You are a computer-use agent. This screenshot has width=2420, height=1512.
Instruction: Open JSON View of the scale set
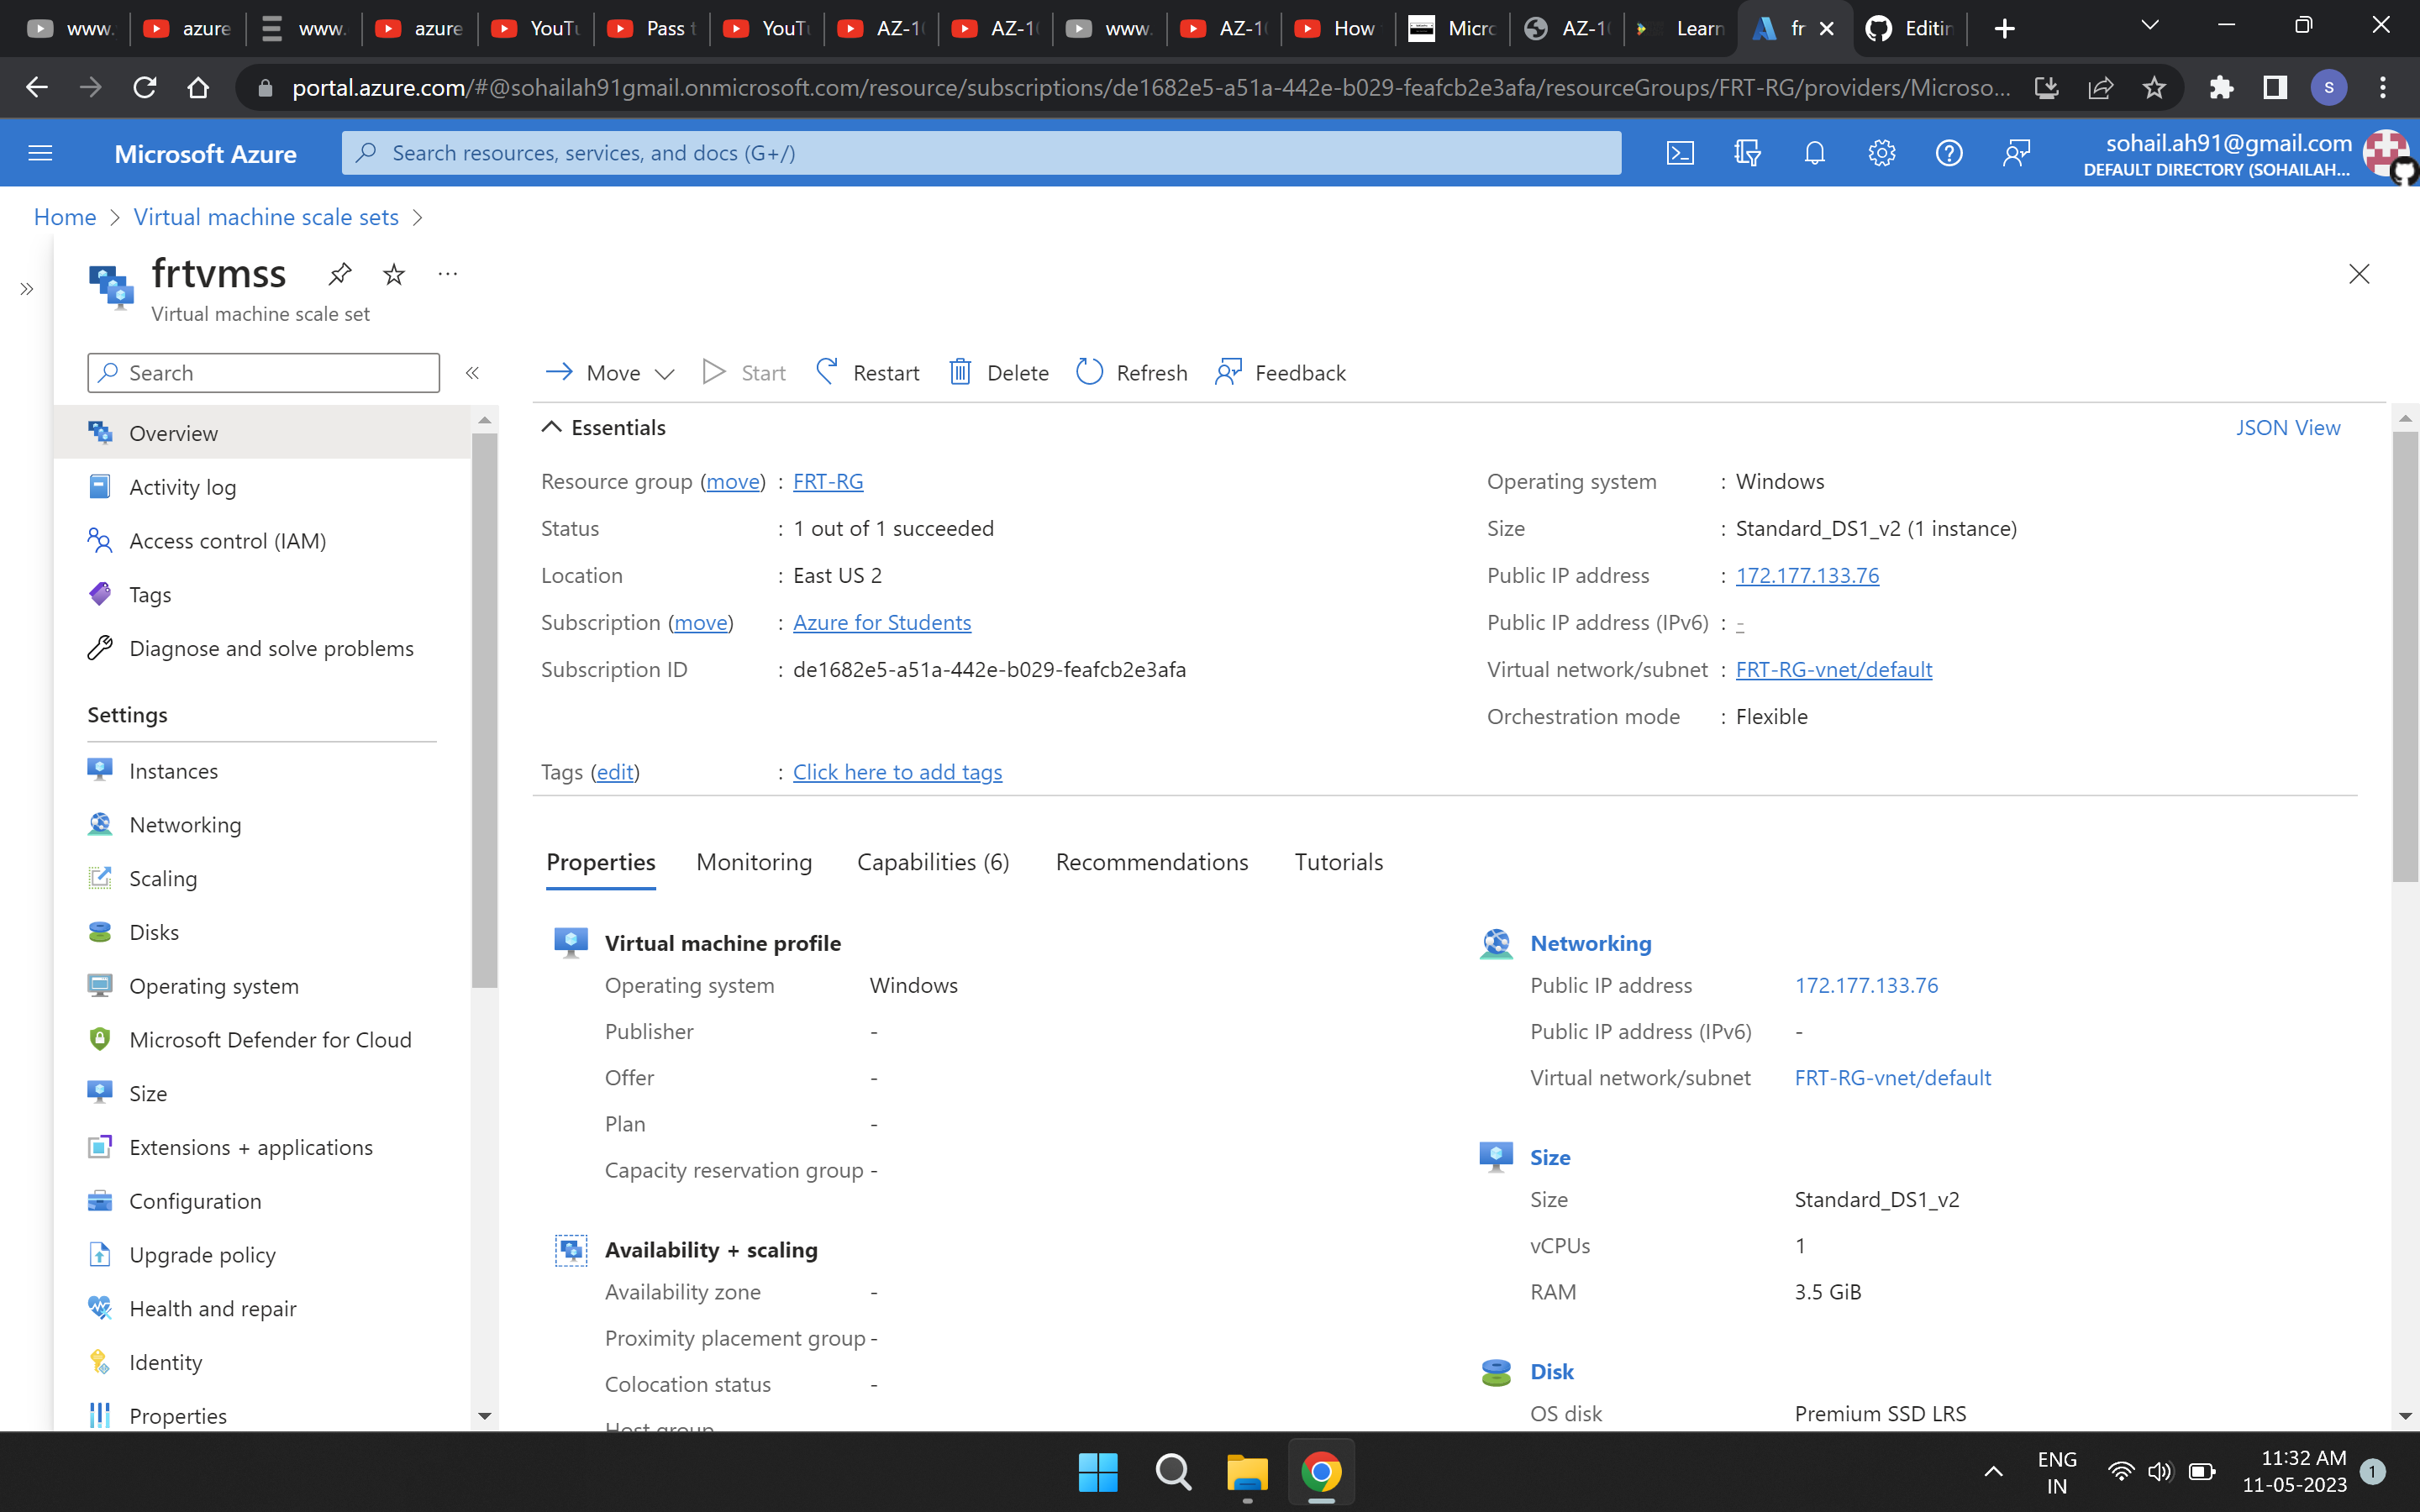coord(2288,427)
